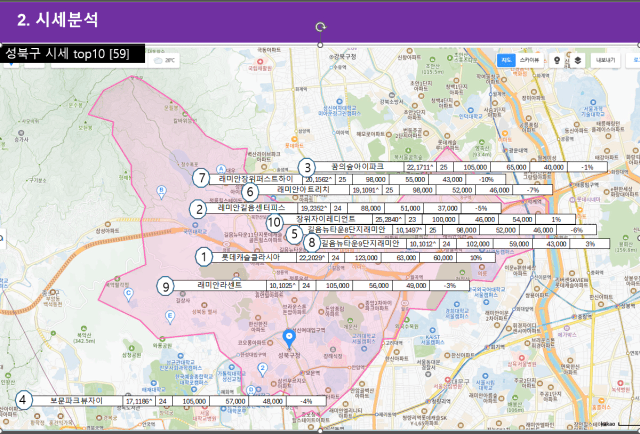Click the weather cloud icon by 28°C
The width and height of the screenshot is (640, 434).
pyautogui.click(x=158, y=60)
